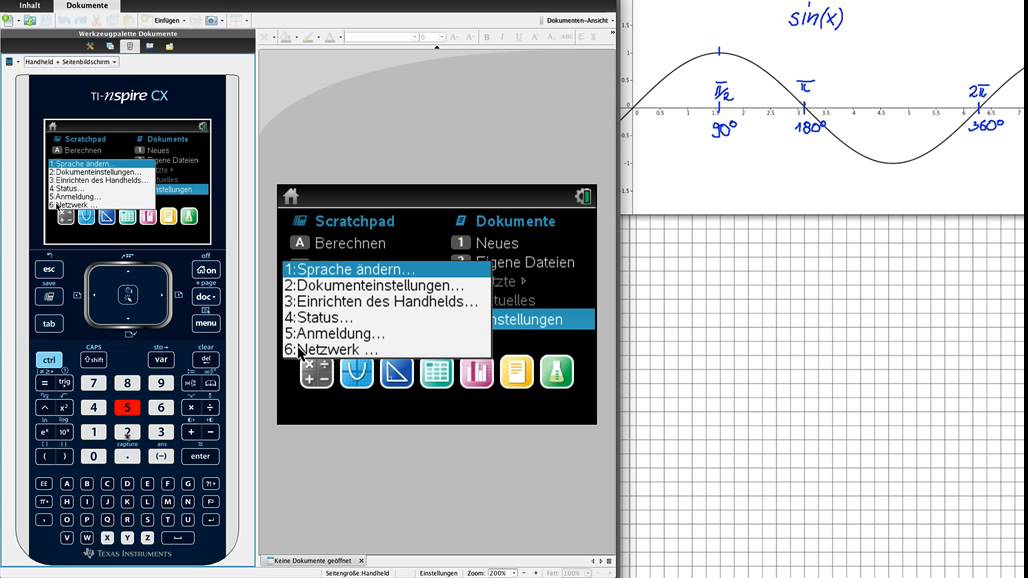This screenshot has width=1028, height=578.
Task: Click the doc key on the handheld
Action: click(207, 297)
